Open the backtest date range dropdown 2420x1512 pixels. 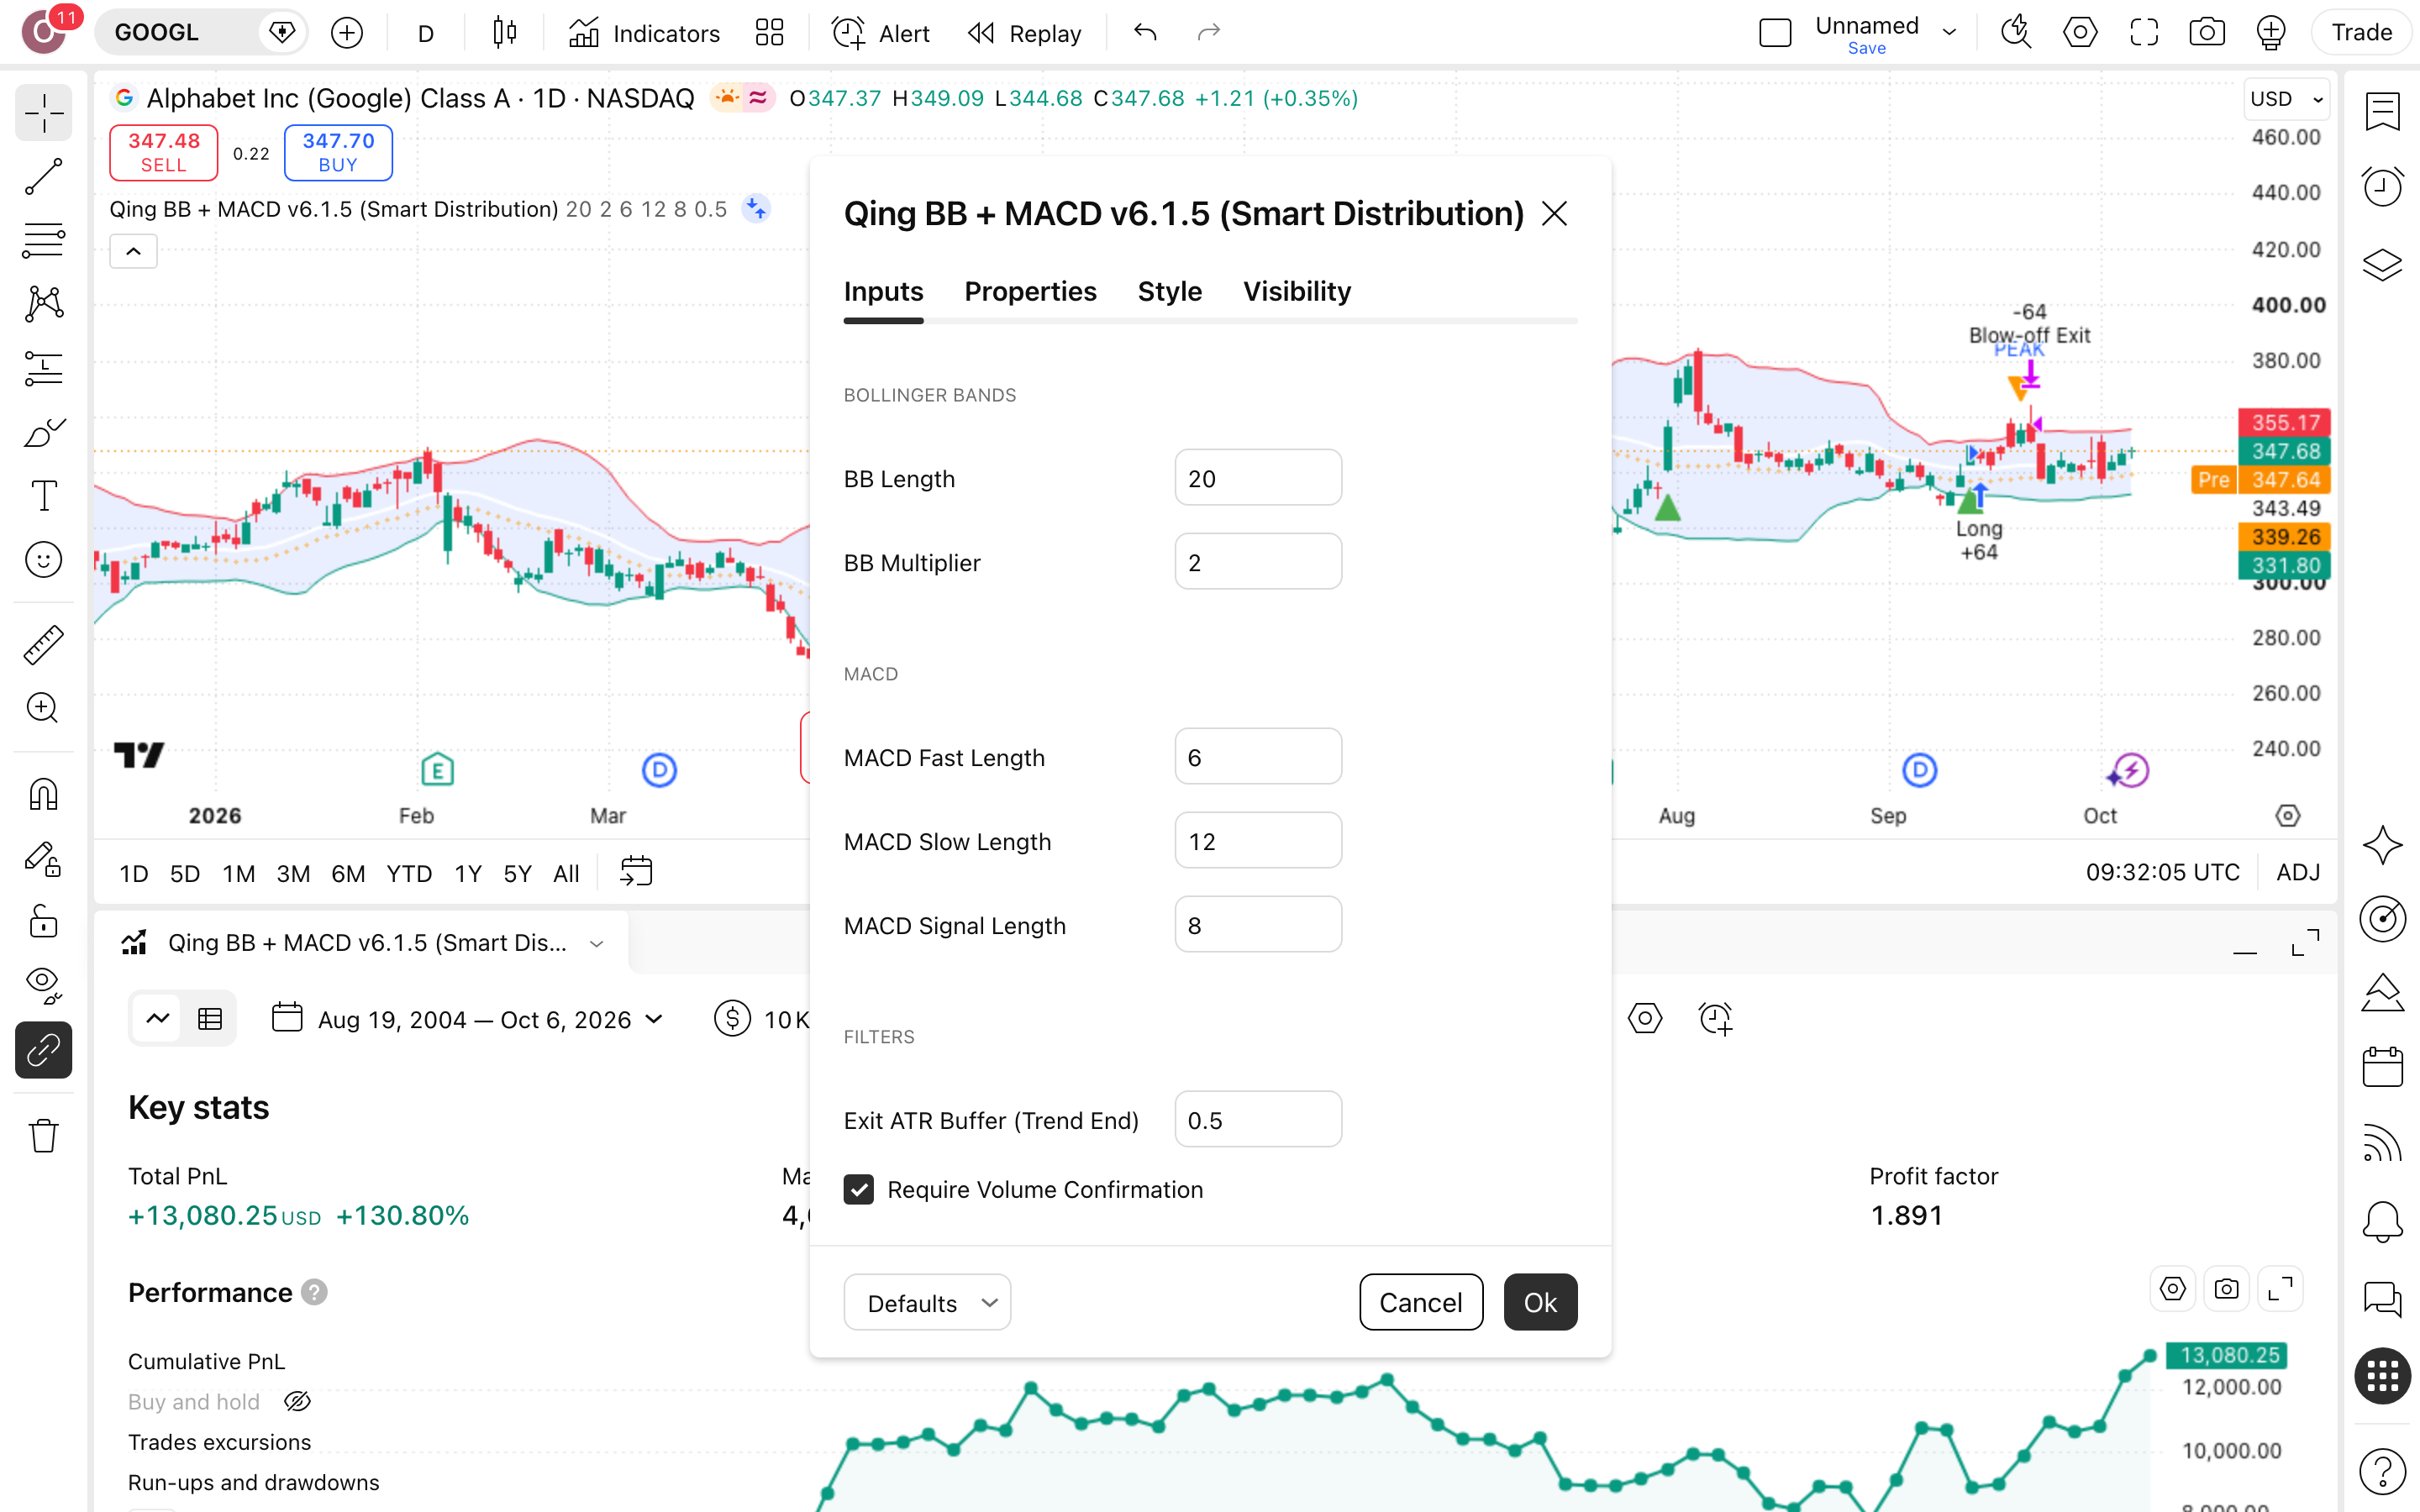(468, 1019)
